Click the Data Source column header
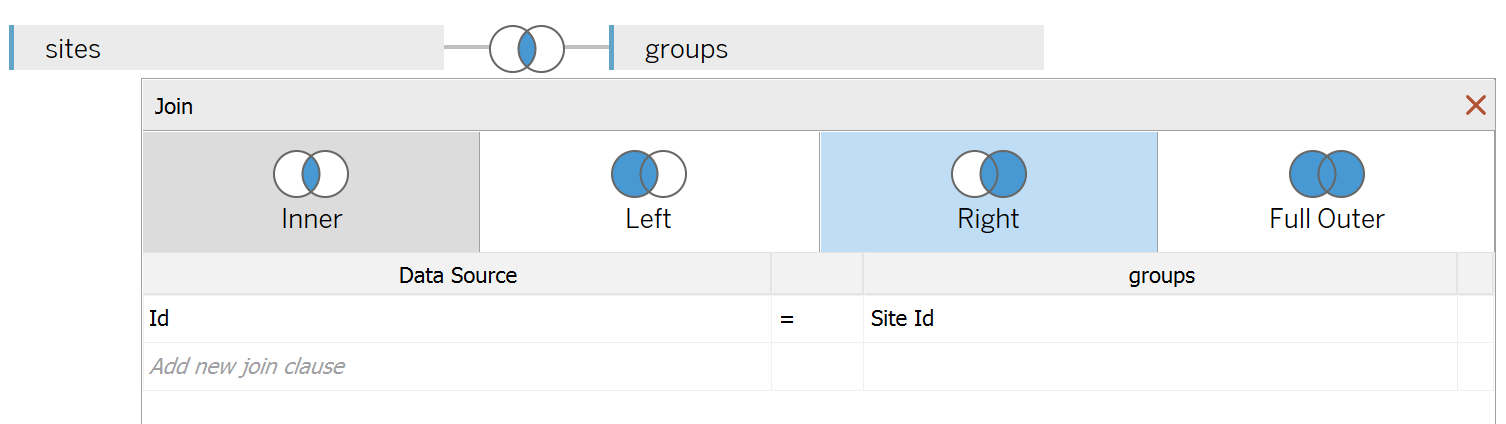Screen dimensions: 1506x424 point(457,275)
